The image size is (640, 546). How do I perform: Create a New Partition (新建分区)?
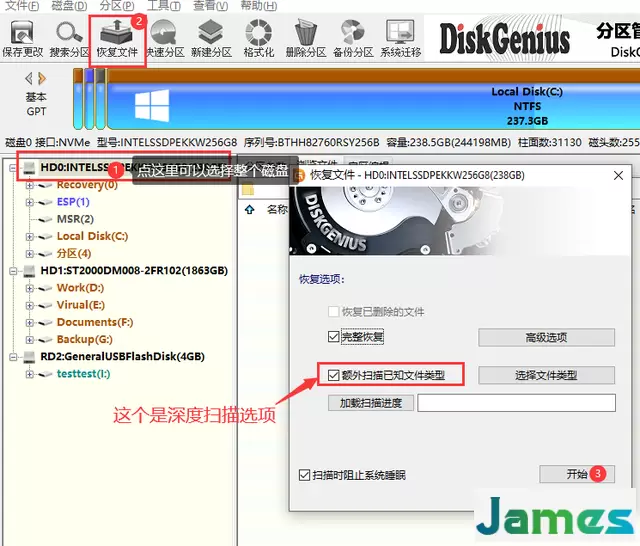211,39
